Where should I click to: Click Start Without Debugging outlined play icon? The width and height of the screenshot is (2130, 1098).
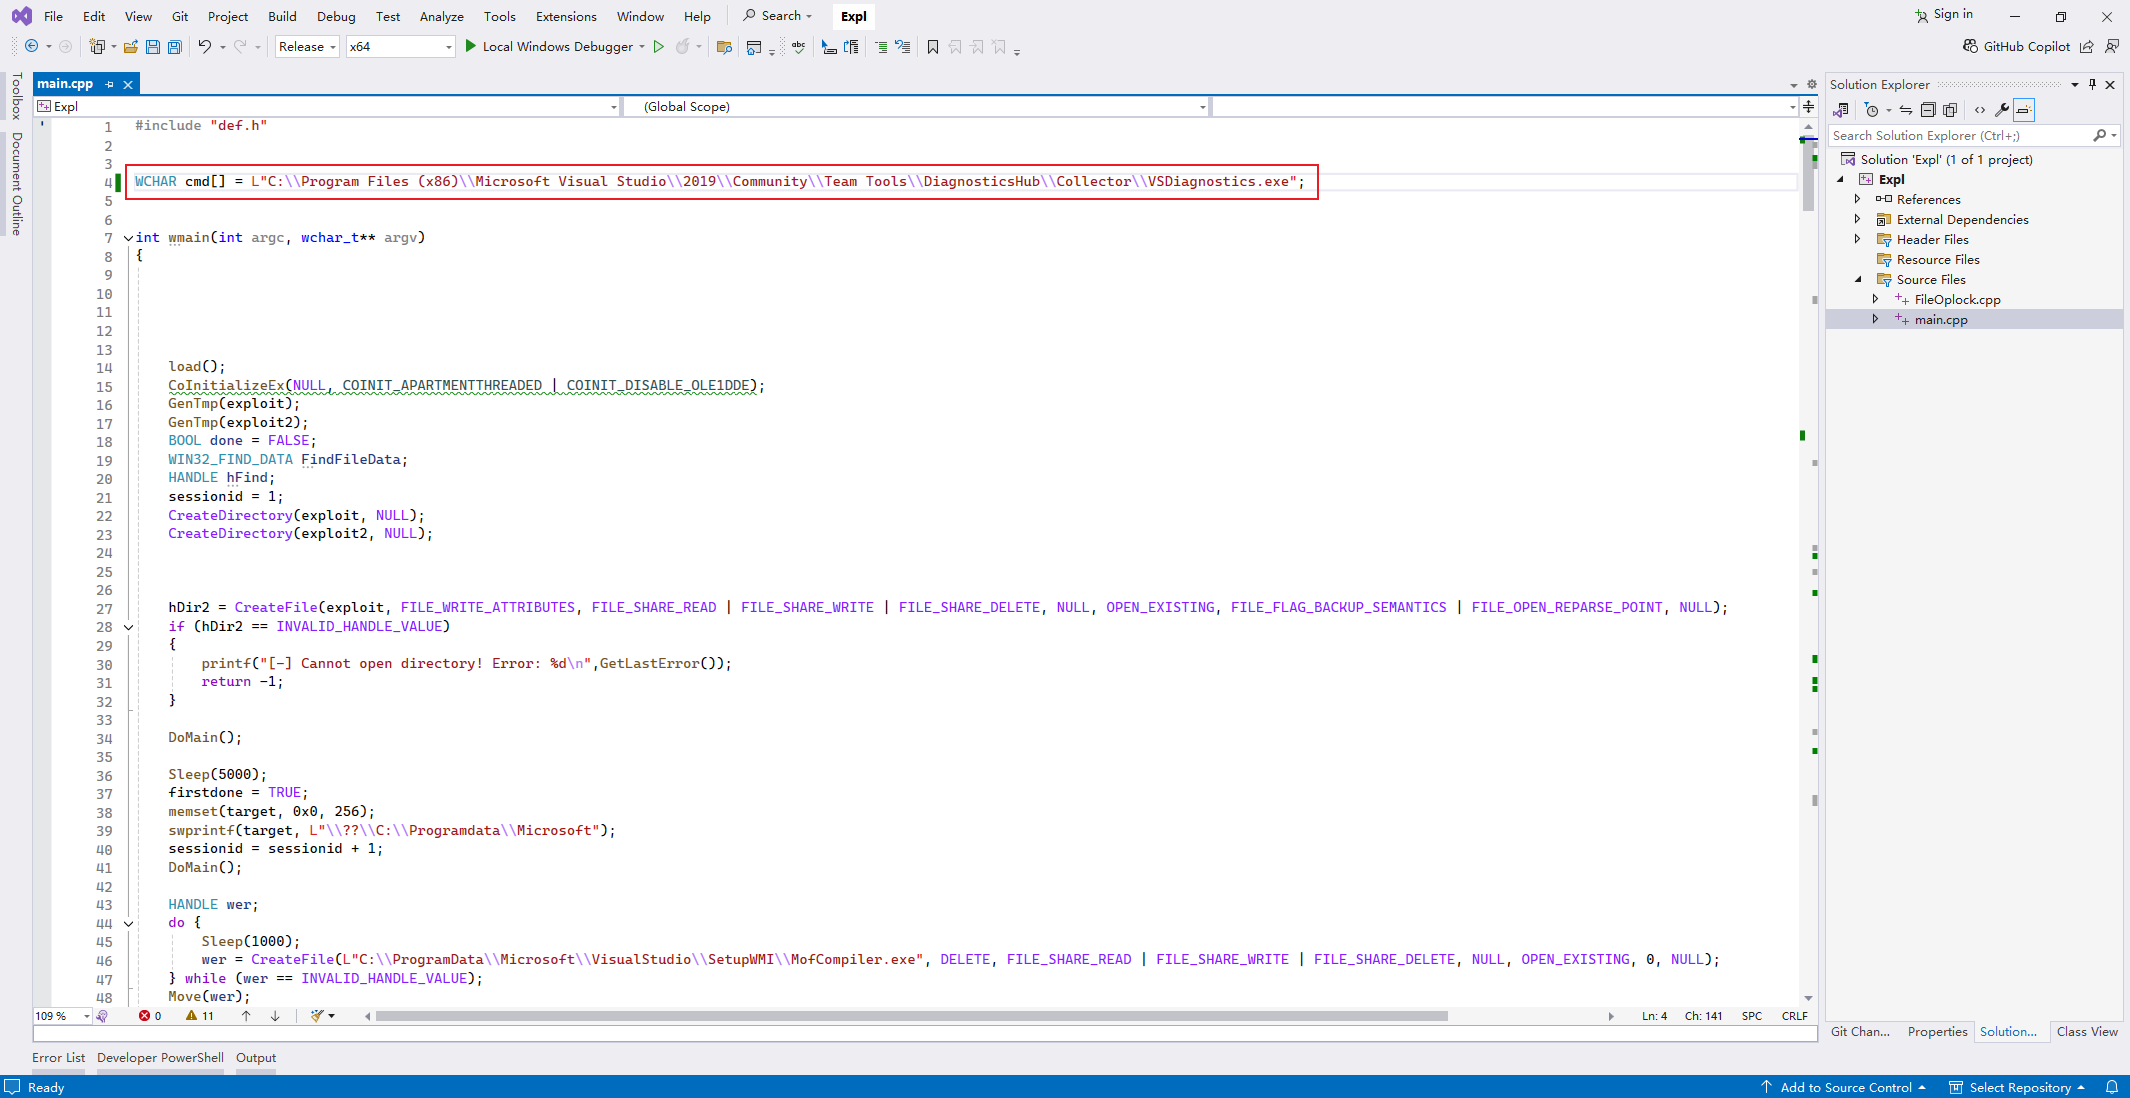(x=658, y=46)
